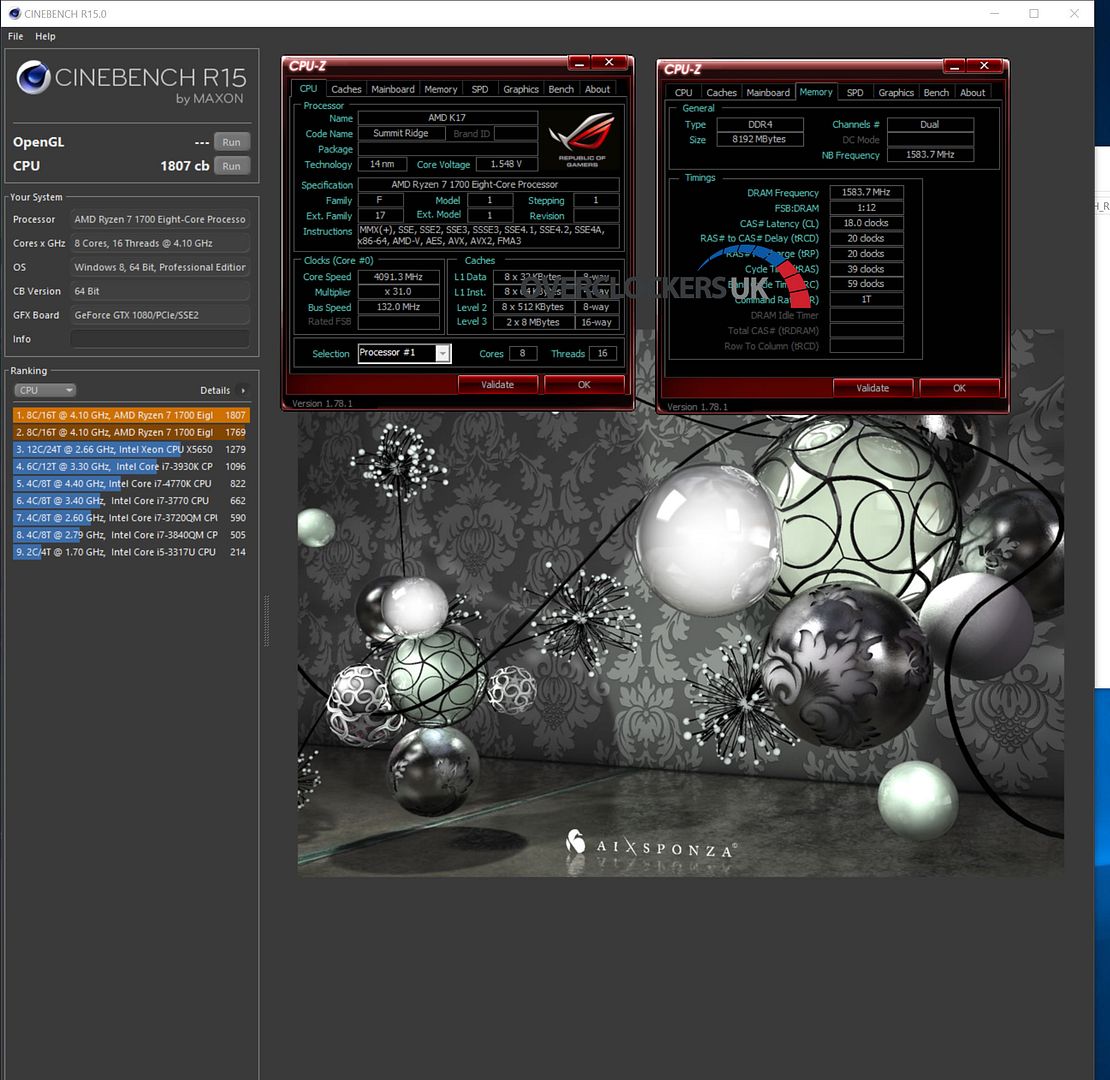
Task: Click OK in right CPU-Z window
Action: tap(959, 388)
